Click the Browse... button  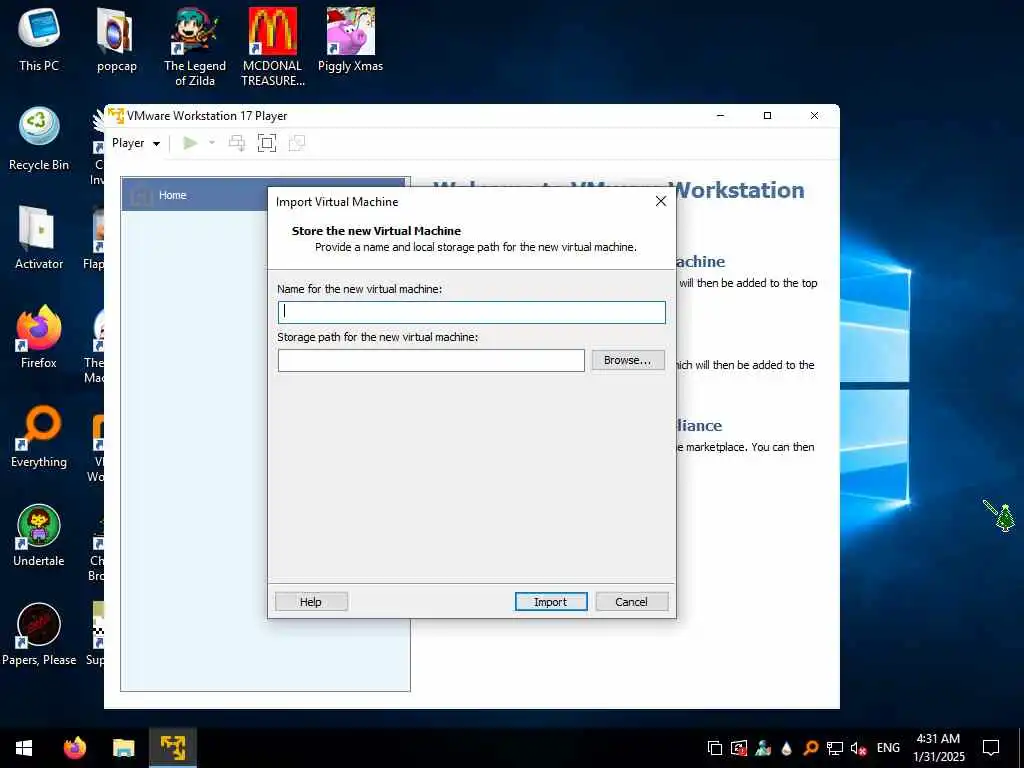(628, 360)
